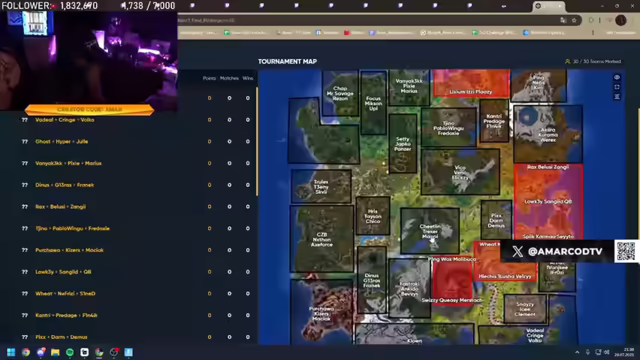Select team row Vanyak3kk Pixie Marius
The height and width of the screenshot is (360, 640).
[139, 163]
